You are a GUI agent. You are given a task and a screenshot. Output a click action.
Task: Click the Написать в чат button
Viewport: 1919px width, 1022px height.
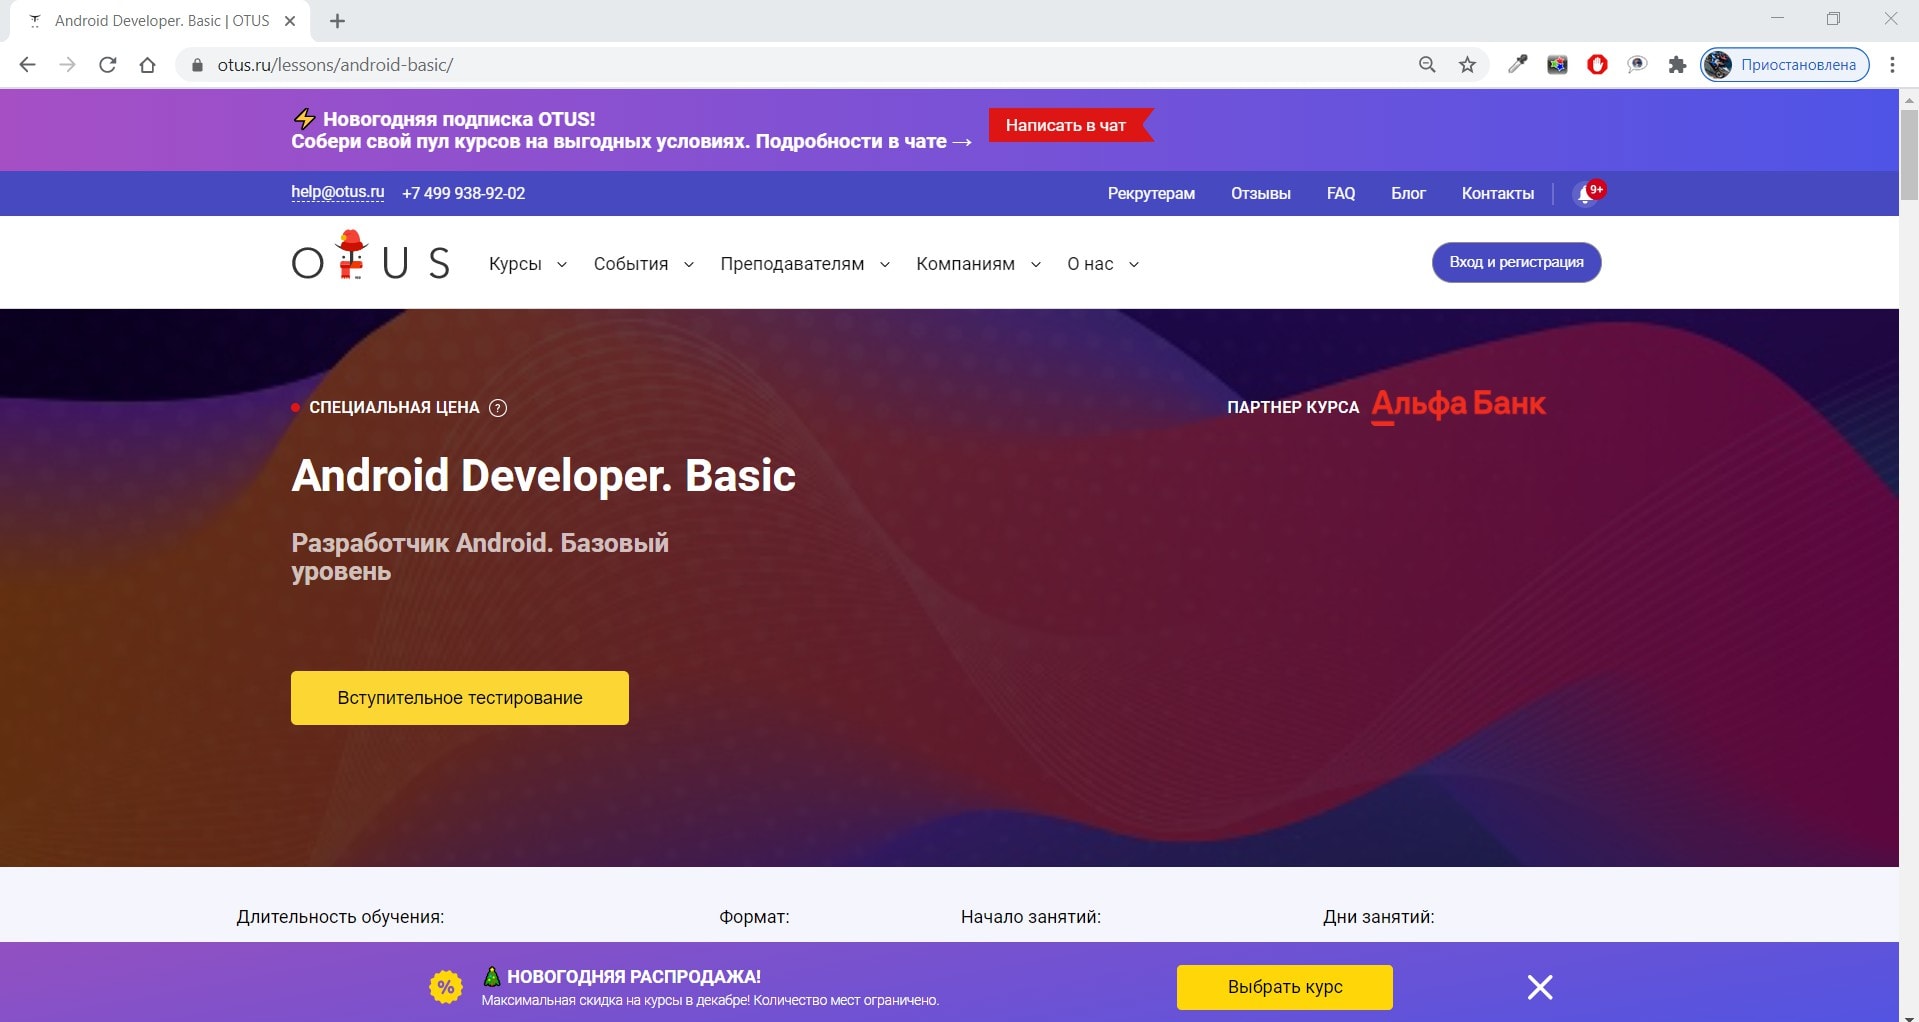1070,125
